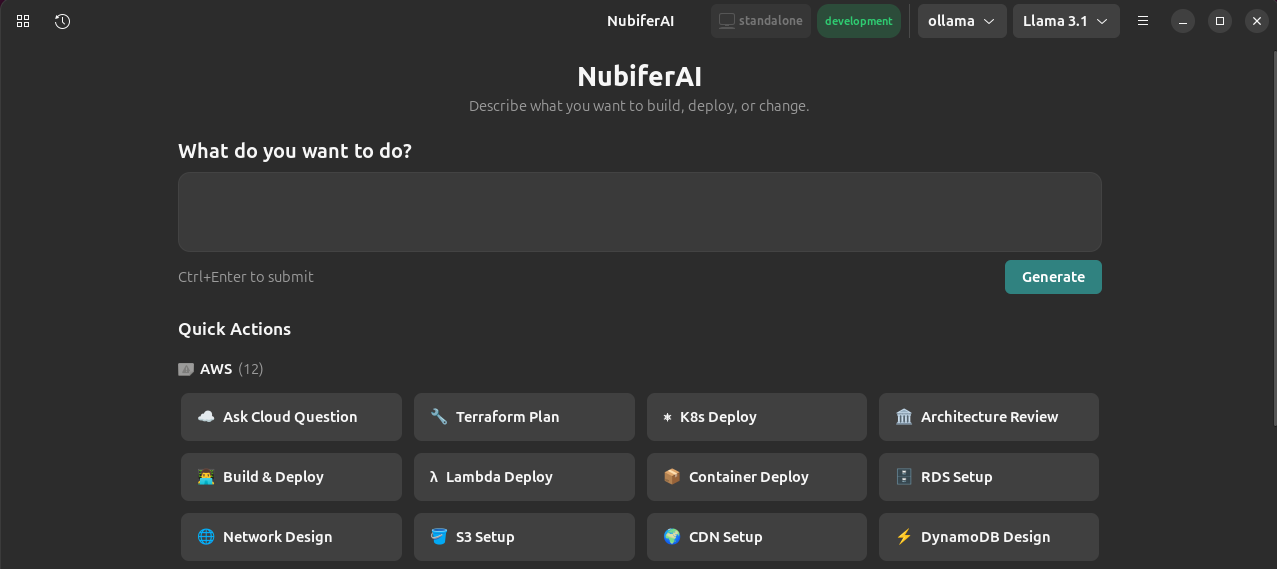Click the 'Quick Actions' heading
Viewport: 1277px width, 569px height.
235,329
